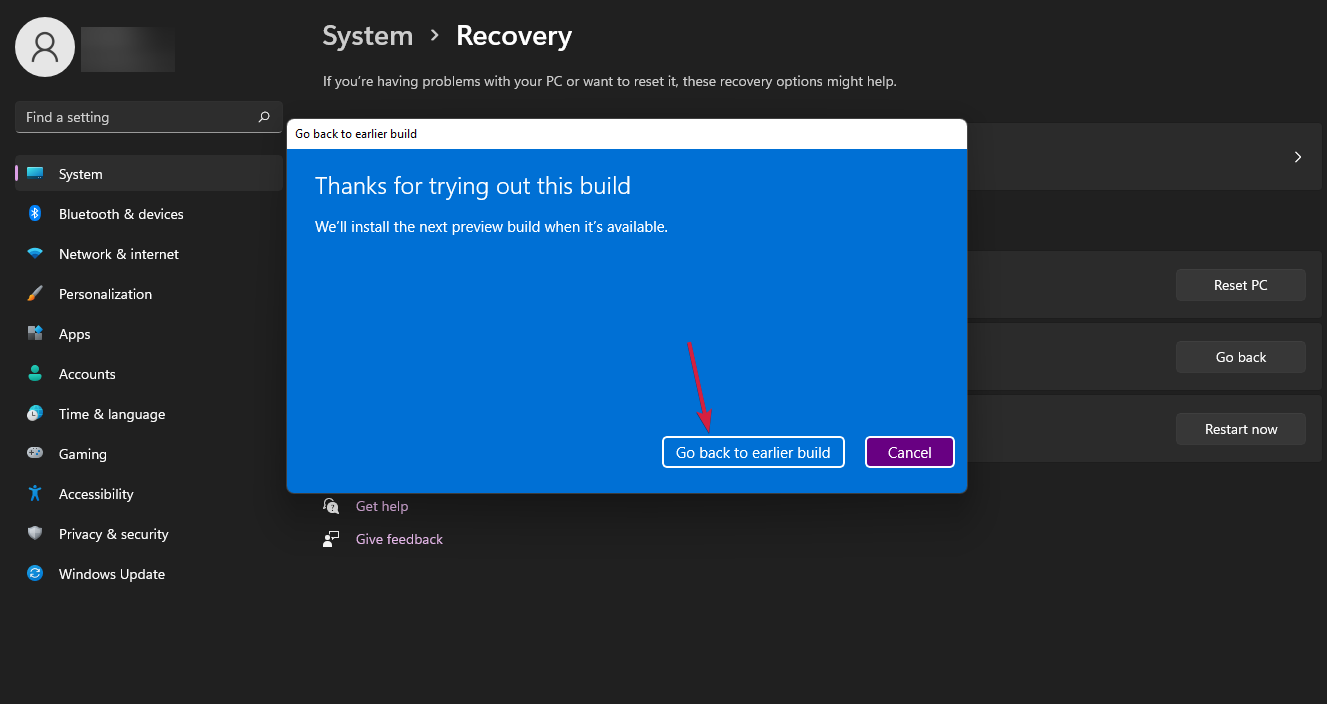Expand the top recovery option via its chevron
The width and height of the screenshot is (1327, 704).
coord(1297,156)
